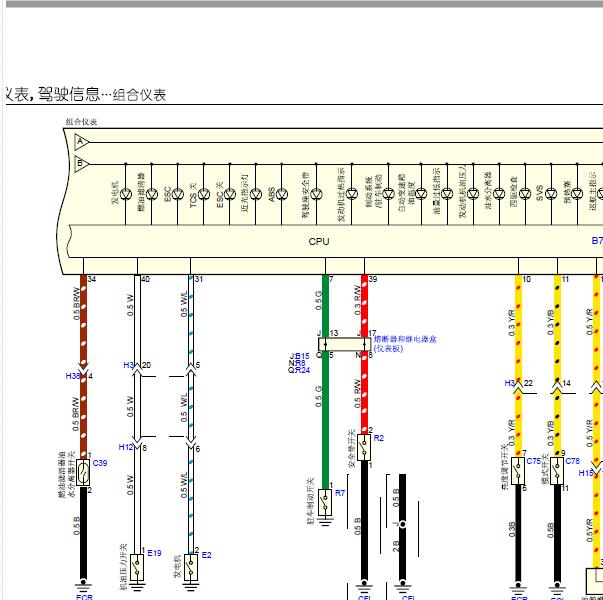The width and height of the screenshot is (603, 600).
Task: Click the ground symbol under R7 switch
Action: pyautogui.click(x=325, y=521)
